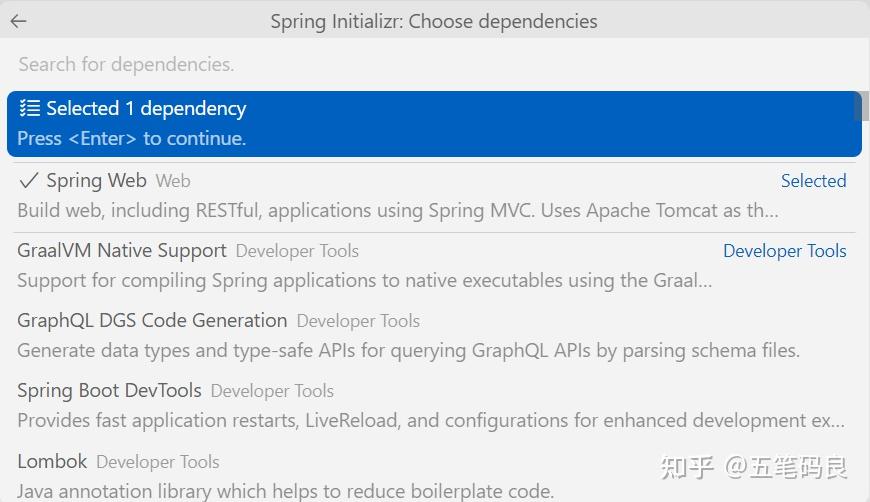This screenshot has width=870, height=502.
Task: Select GraphQL DGS Code Generation
Action: 152,321
